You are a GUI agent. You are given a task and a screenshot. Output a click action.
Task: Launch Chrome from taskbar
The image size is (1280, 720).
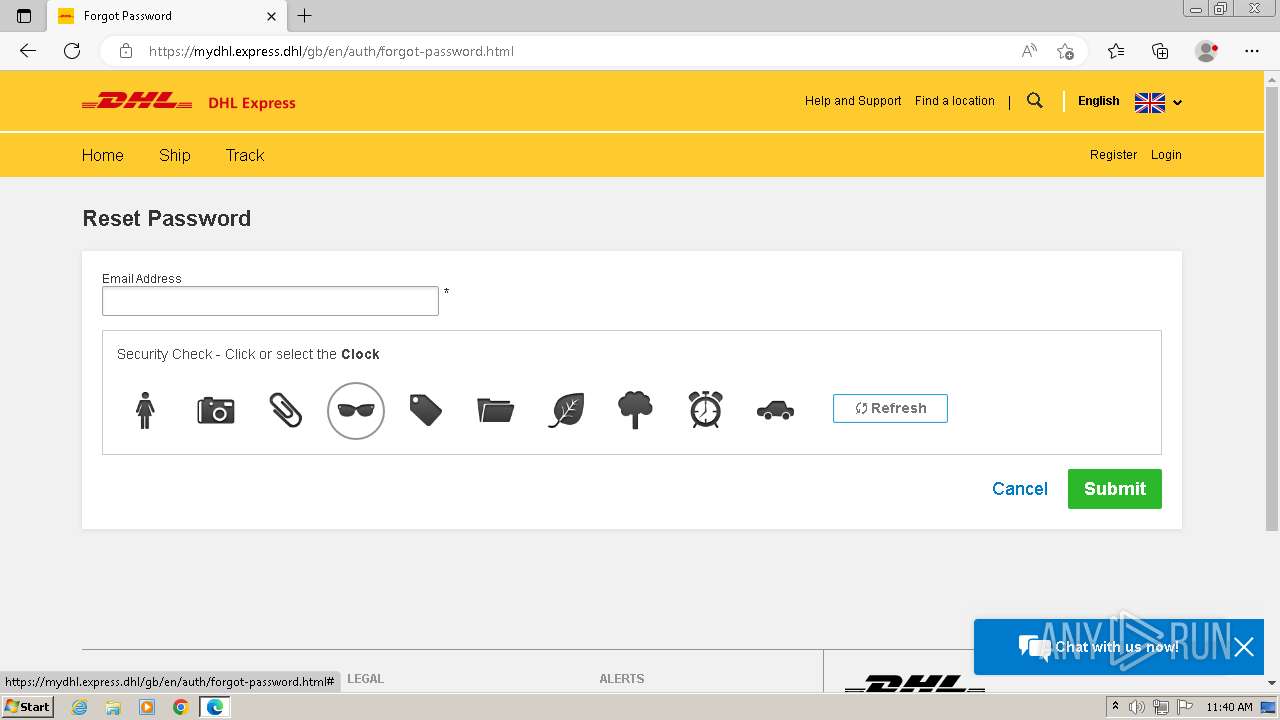coord(180,707)
